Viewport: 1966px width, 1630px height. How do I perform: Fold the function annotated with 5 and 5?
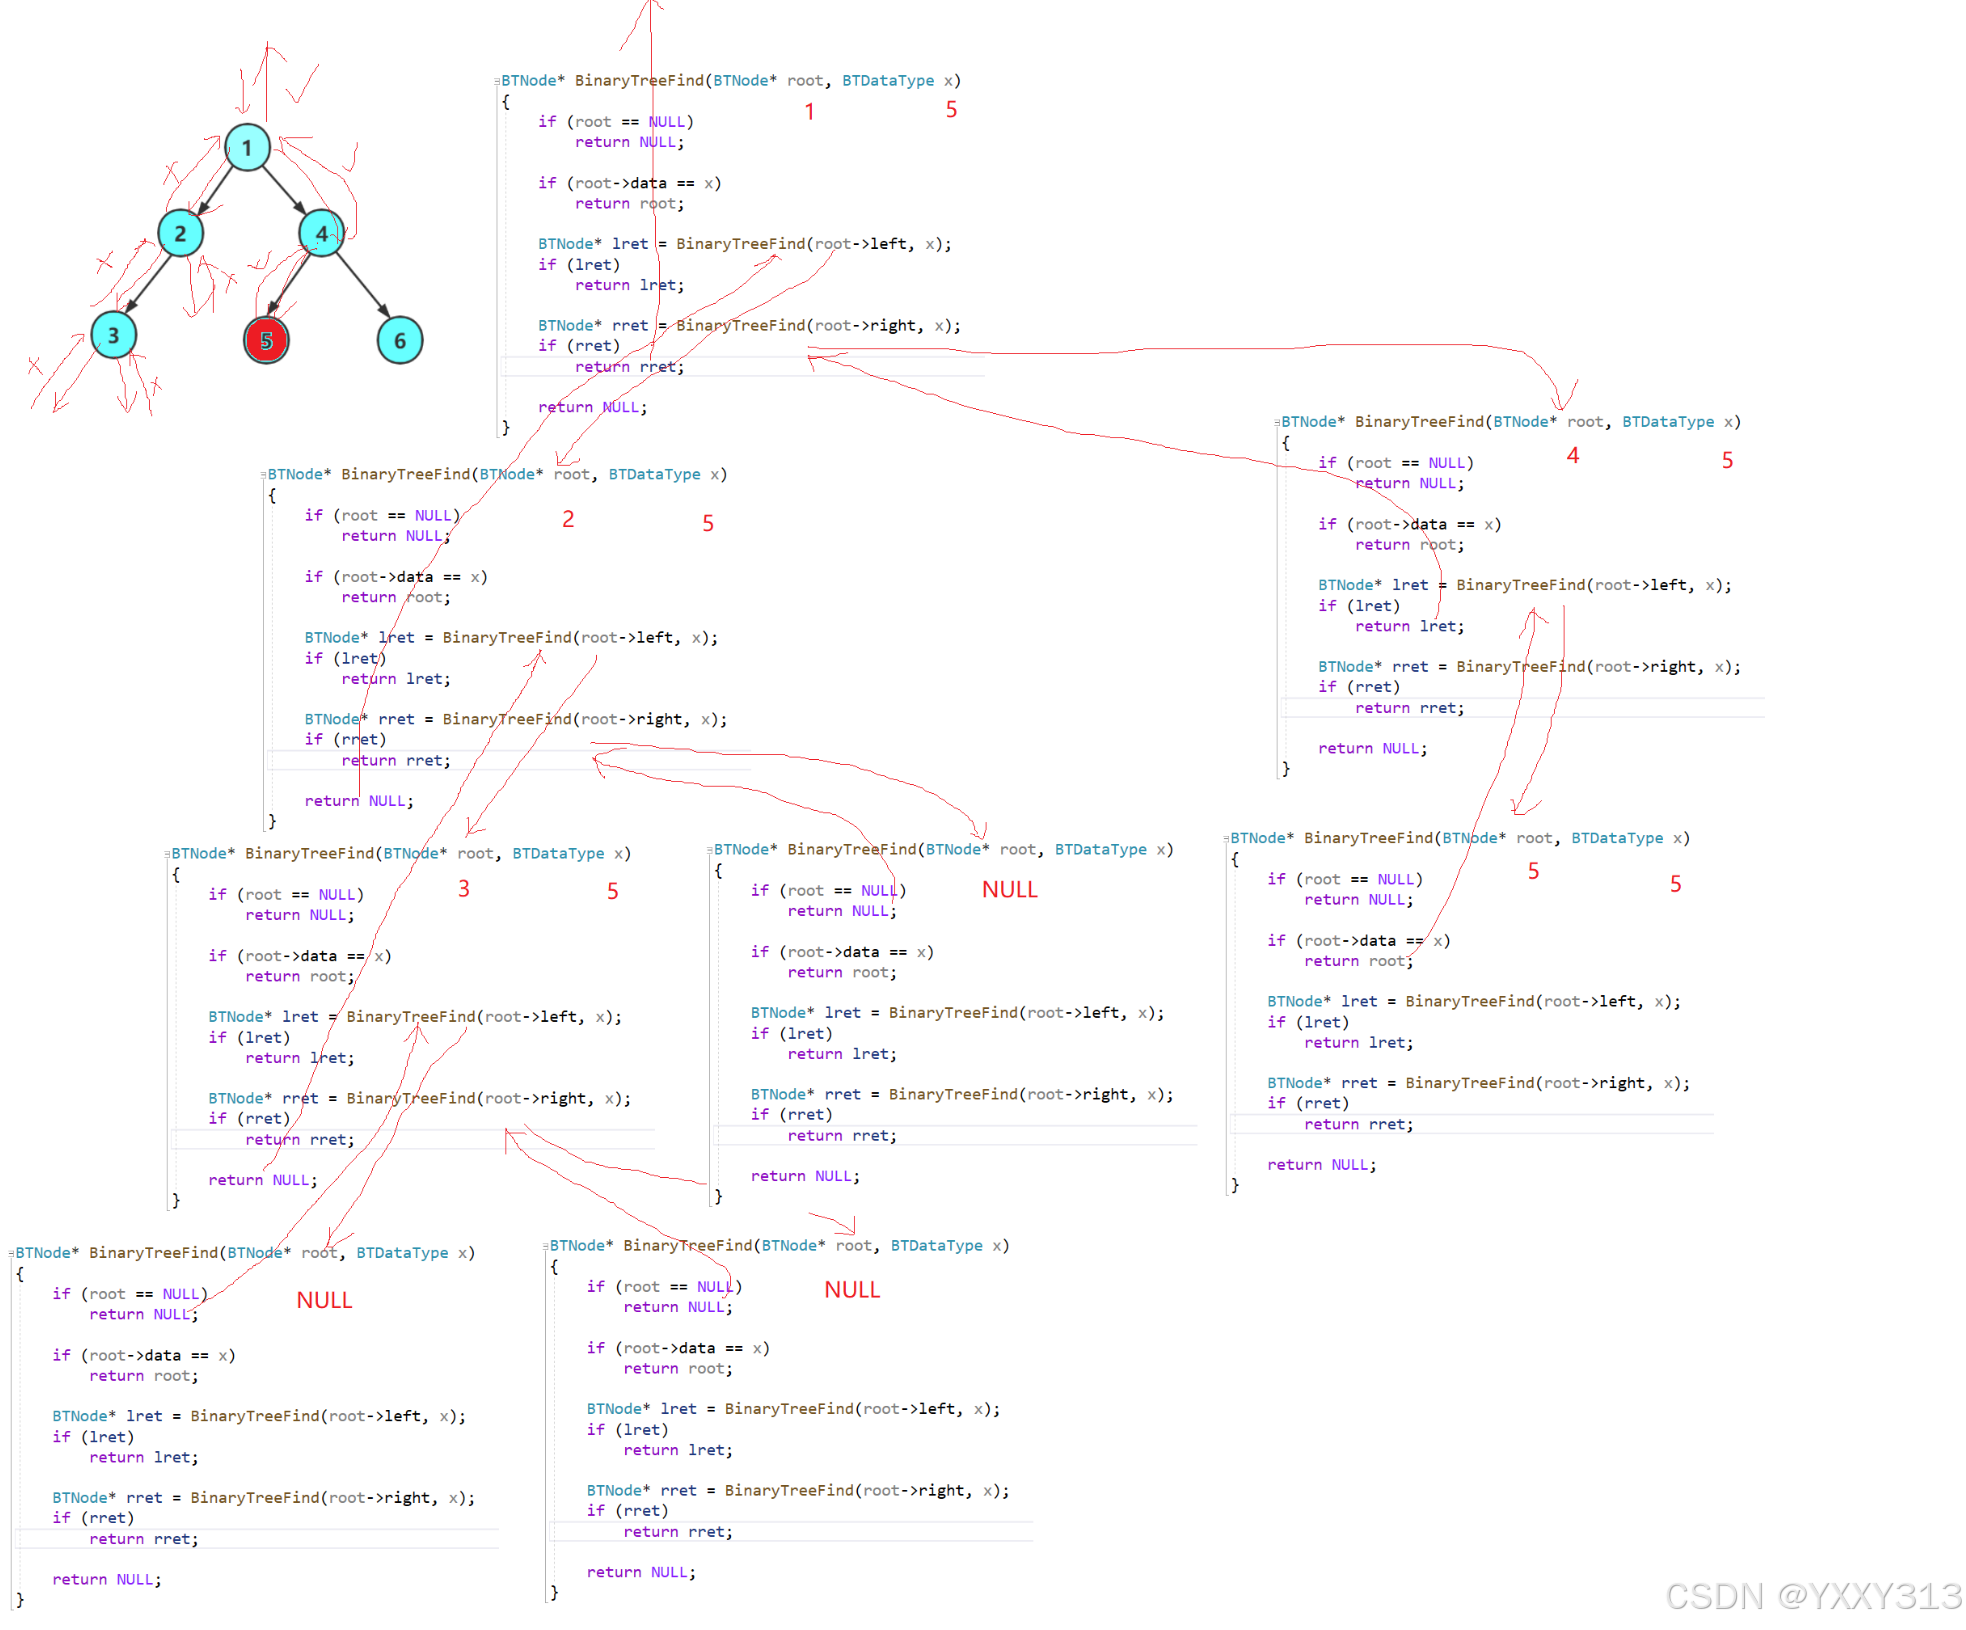click(1226, 838)
